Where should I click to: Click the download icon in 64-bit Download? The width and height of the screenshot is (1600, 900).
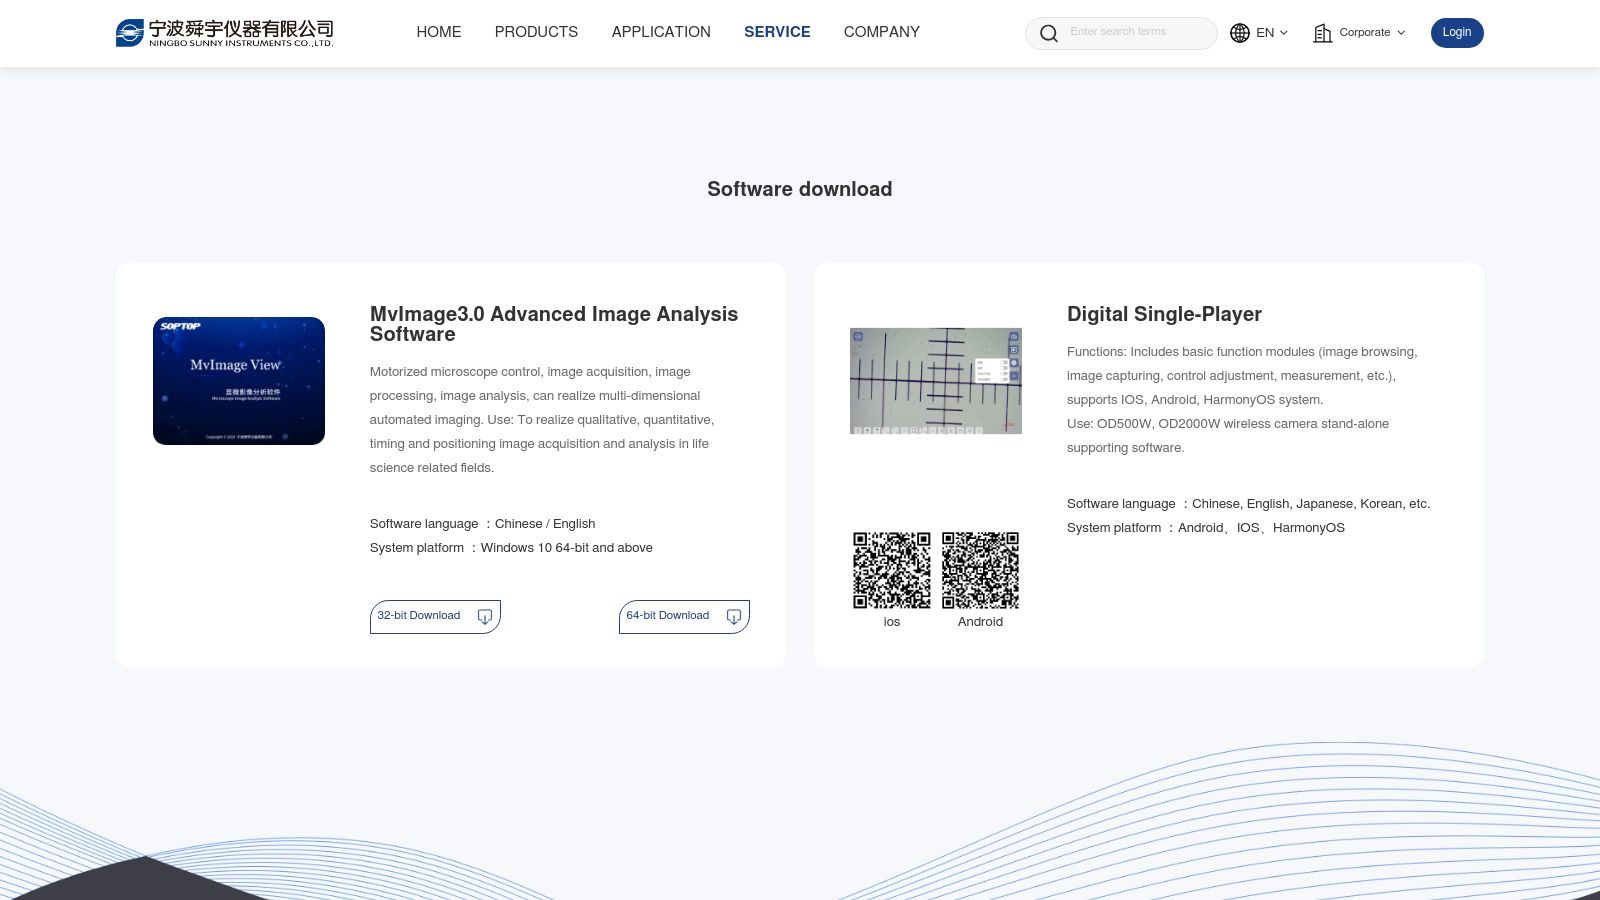734,617
